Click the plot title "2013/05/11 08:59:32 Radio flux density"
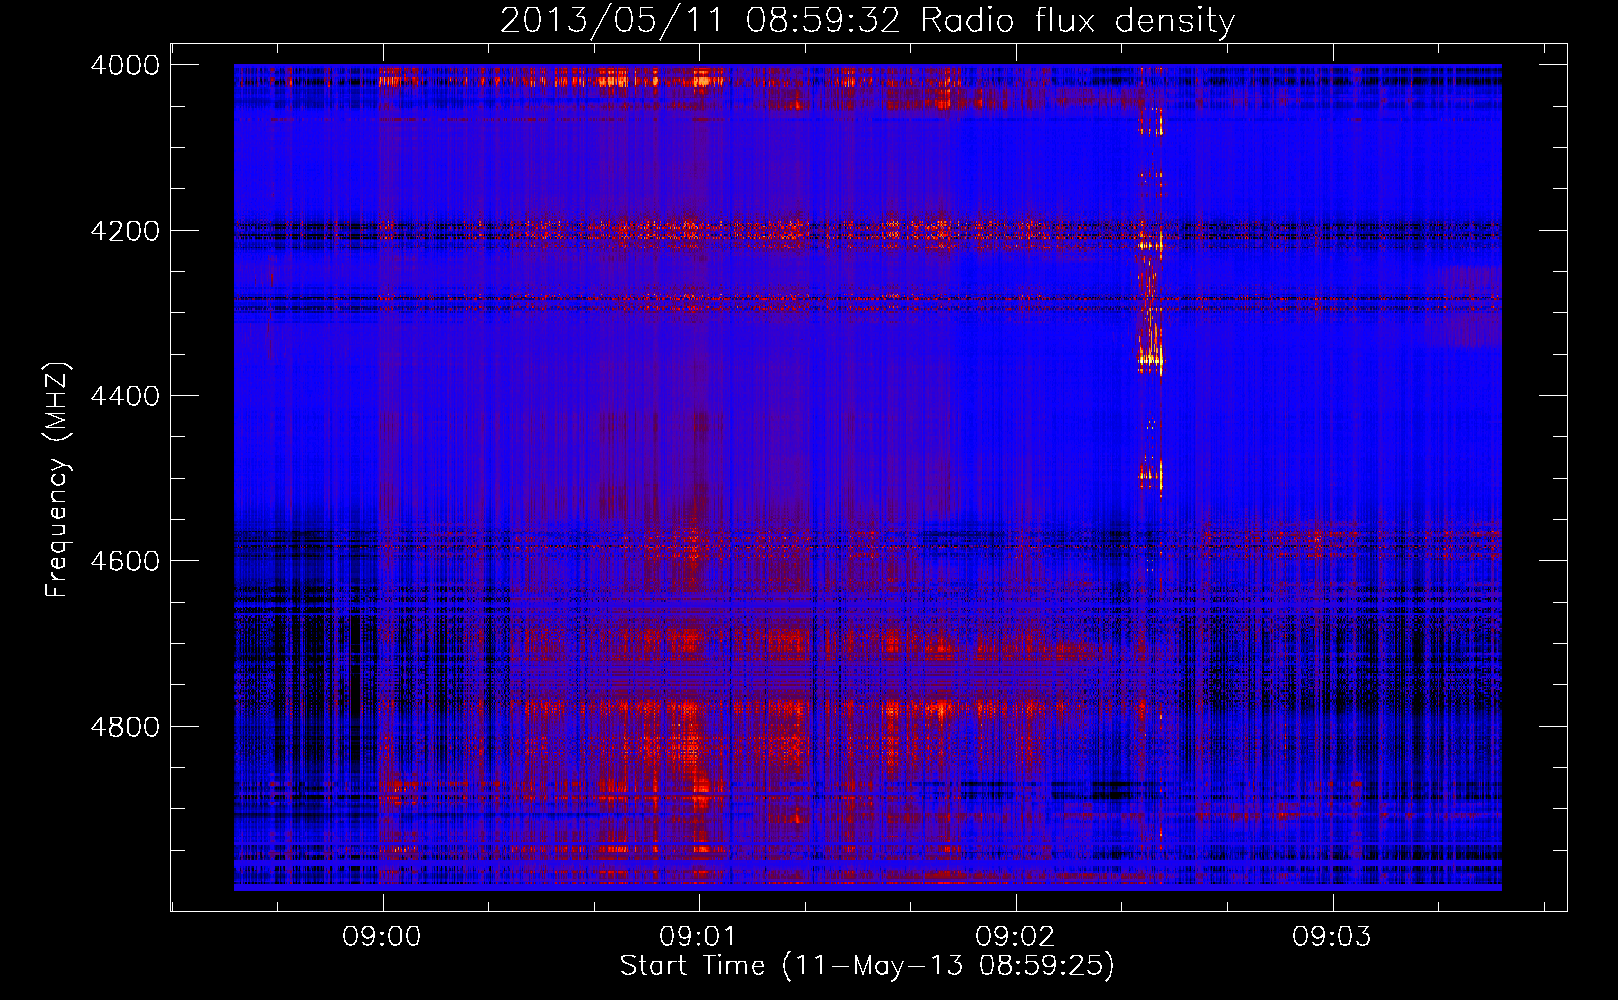The height and width of the screenshot is (1000, 1618). pyautogui.click(x=867, y=20)
